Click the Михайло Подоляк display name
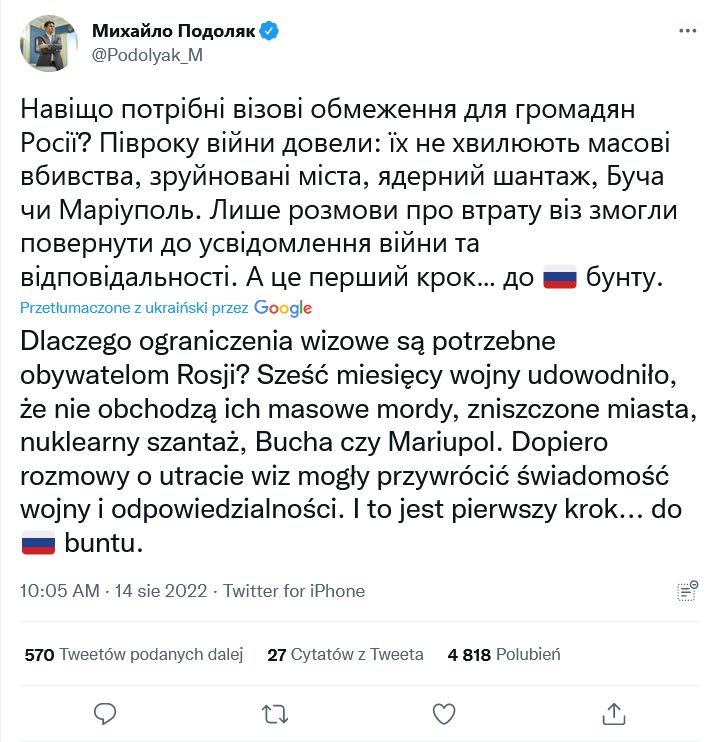The height and width of the screenshot is (742, 717). tap(171, 32)
